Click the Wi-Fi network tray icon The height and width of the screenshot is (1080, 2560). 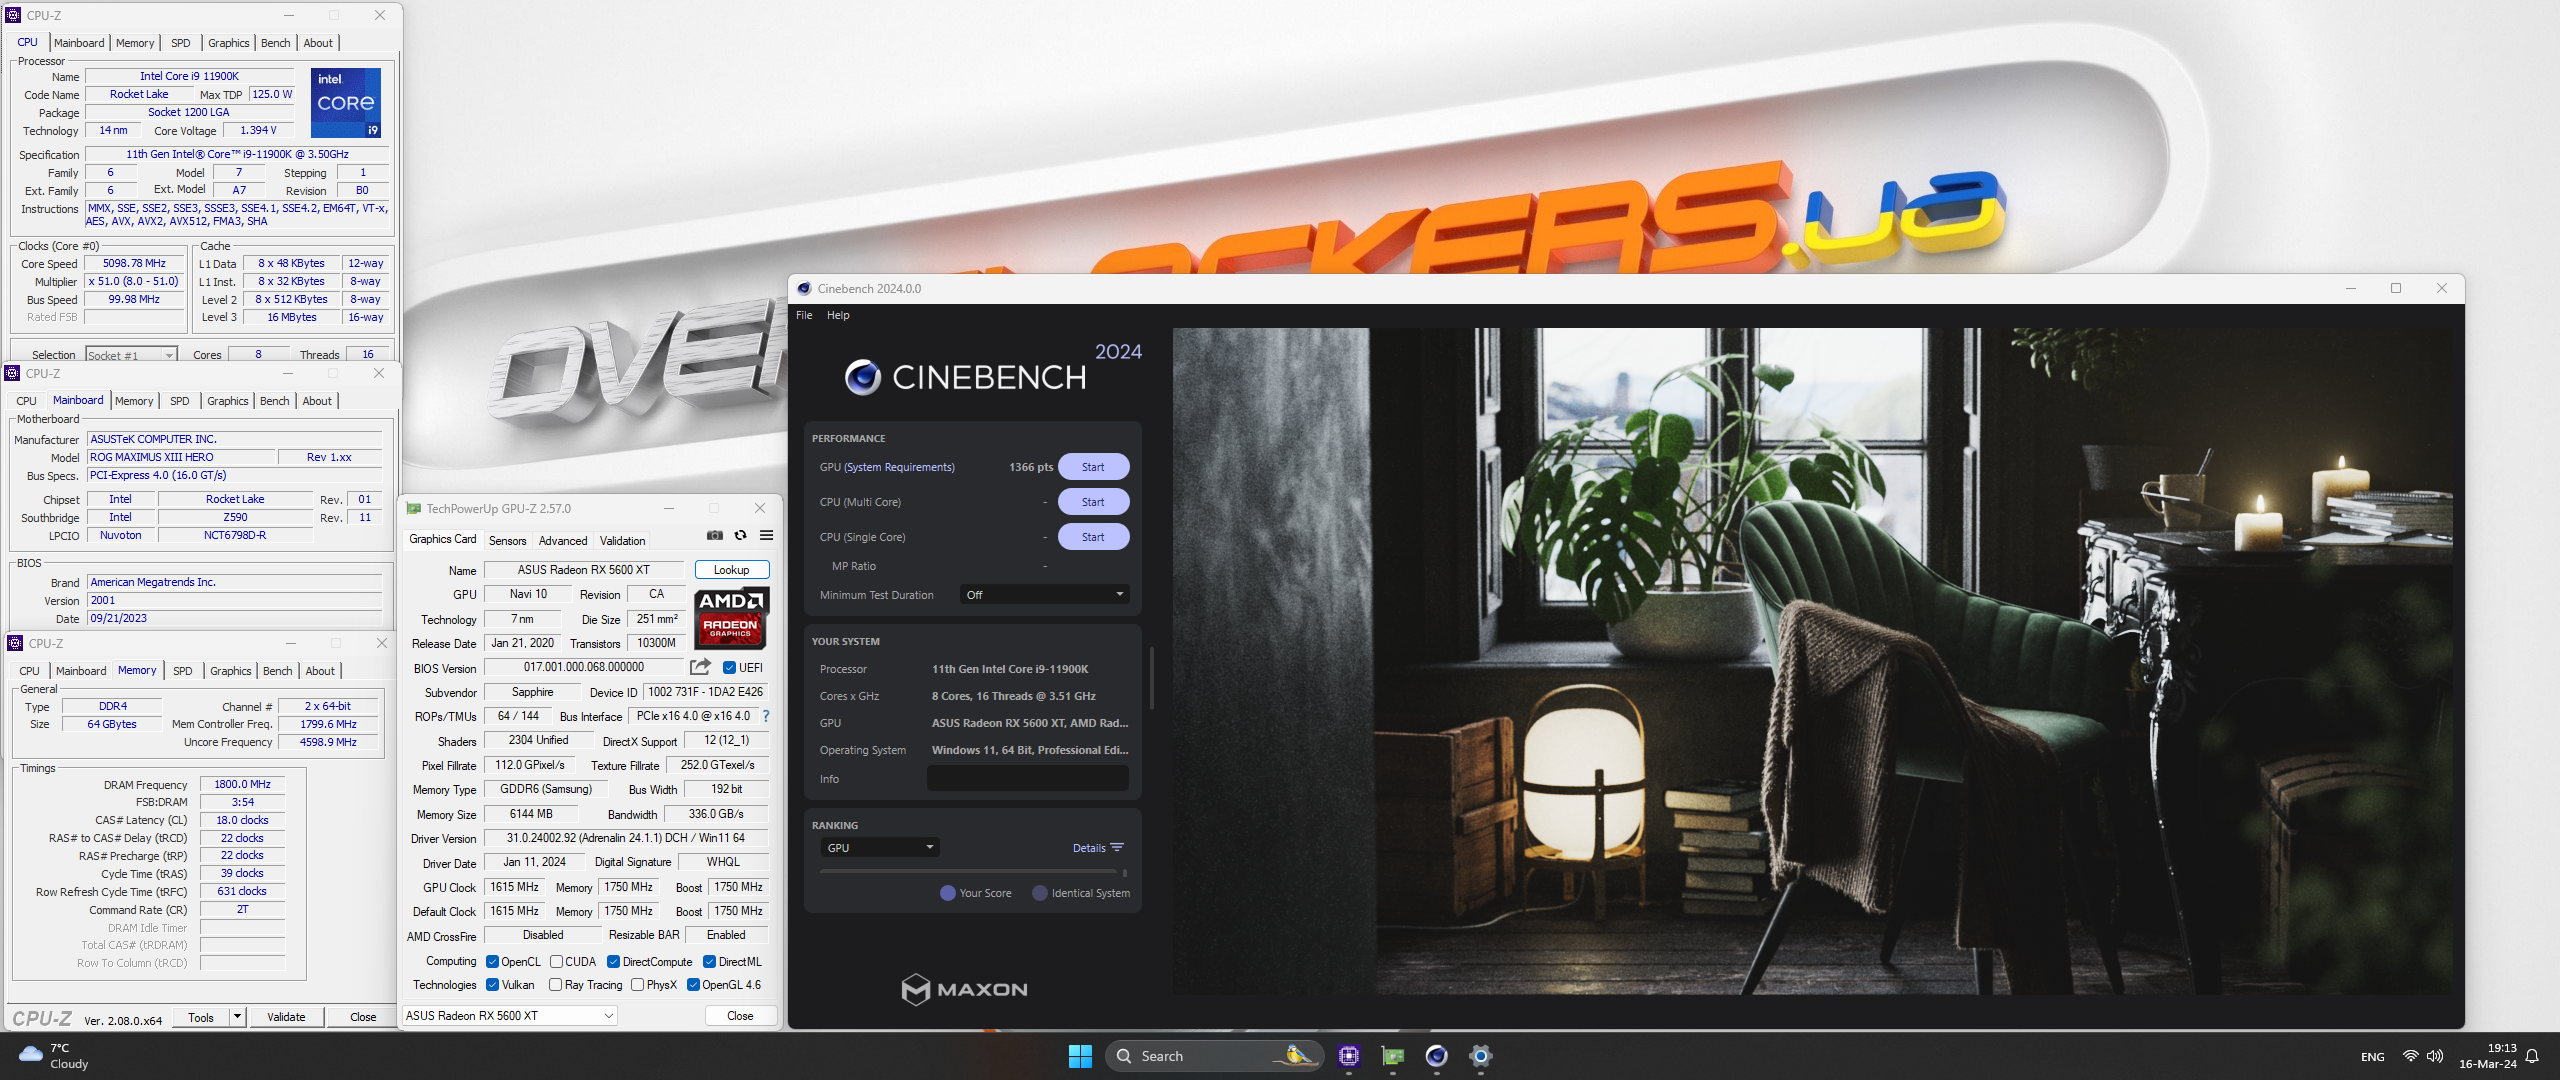(x=2410, y=1056)
